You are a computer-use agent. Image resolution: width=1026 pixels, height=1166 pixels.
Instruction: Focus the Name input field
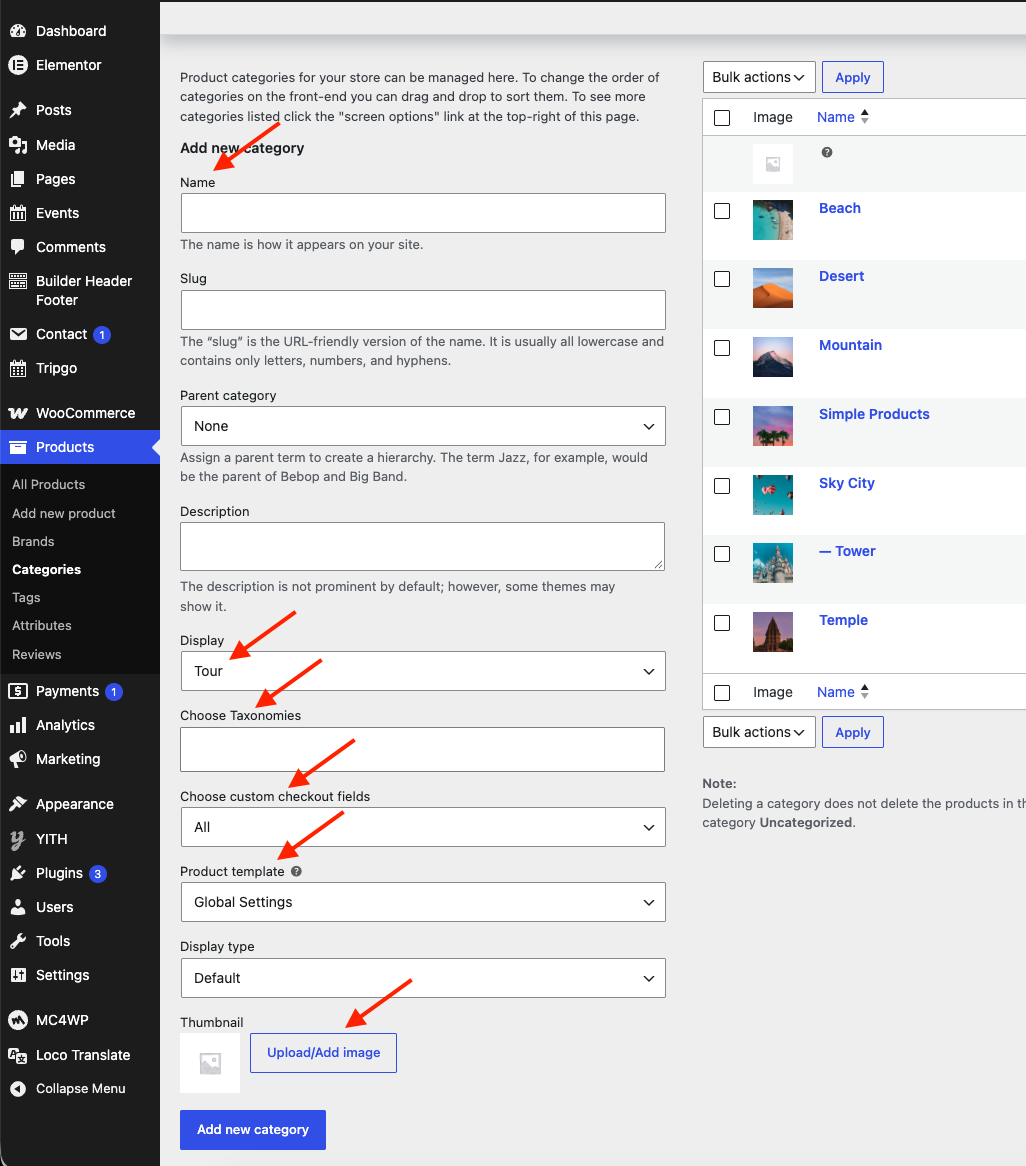(x=423, y=213)
